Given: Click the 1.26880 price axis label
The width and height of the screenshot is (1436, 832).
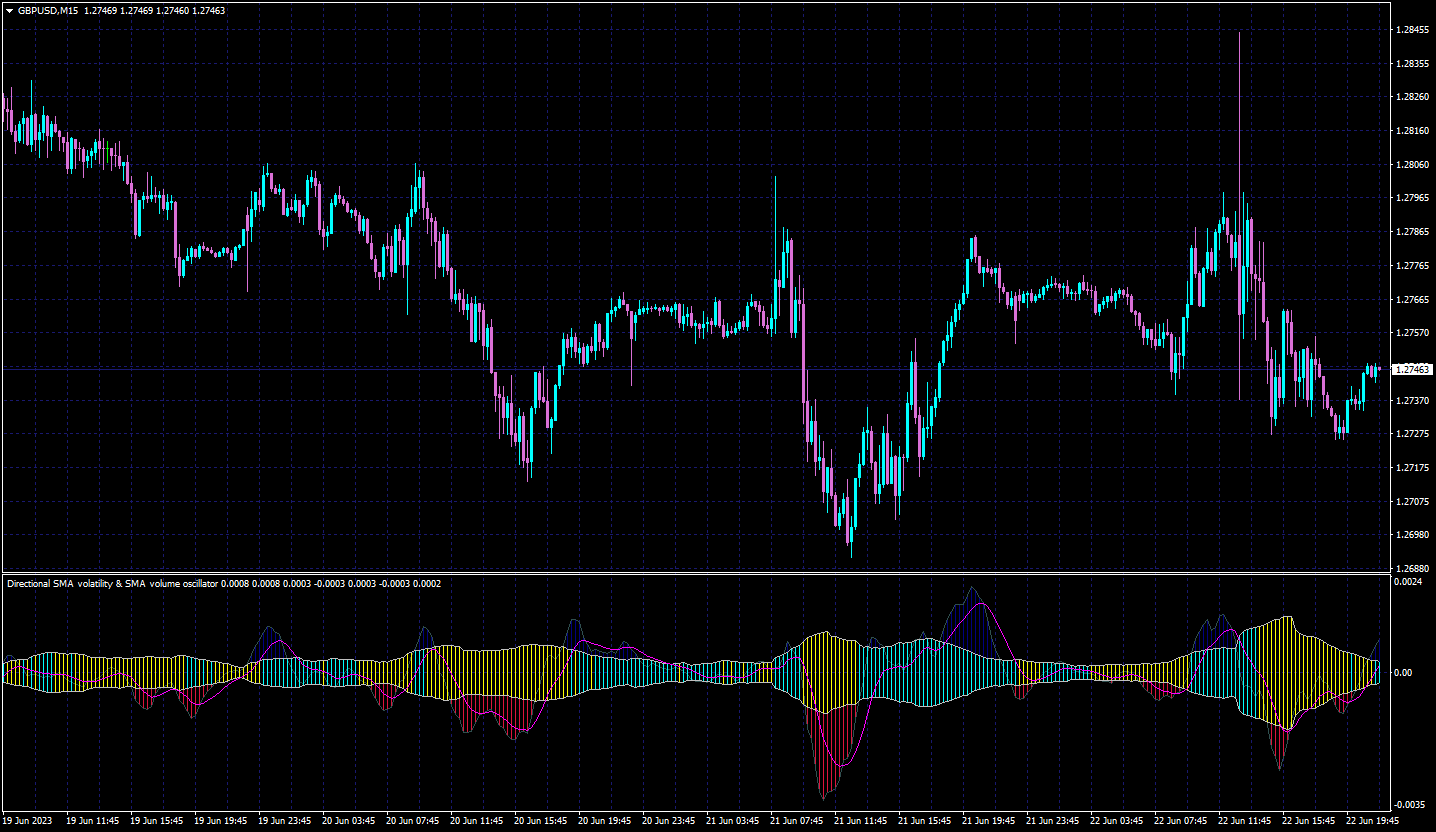Looking at the screenshot, I should coord(1412,569).
